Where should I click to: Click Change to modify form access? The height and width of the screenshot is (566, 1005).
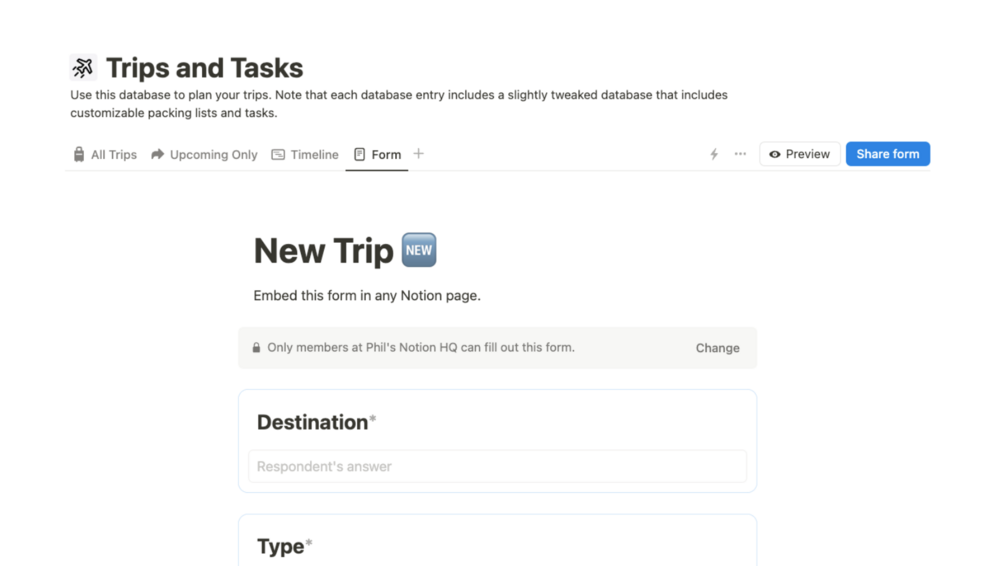[717, 348]
